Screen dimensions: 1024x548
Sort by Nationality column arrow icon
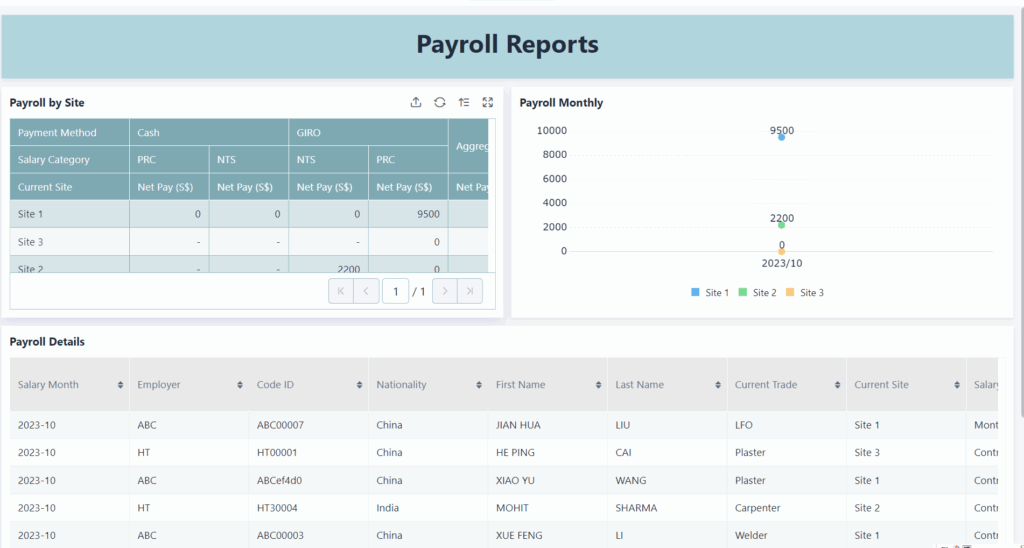point(479,385)
